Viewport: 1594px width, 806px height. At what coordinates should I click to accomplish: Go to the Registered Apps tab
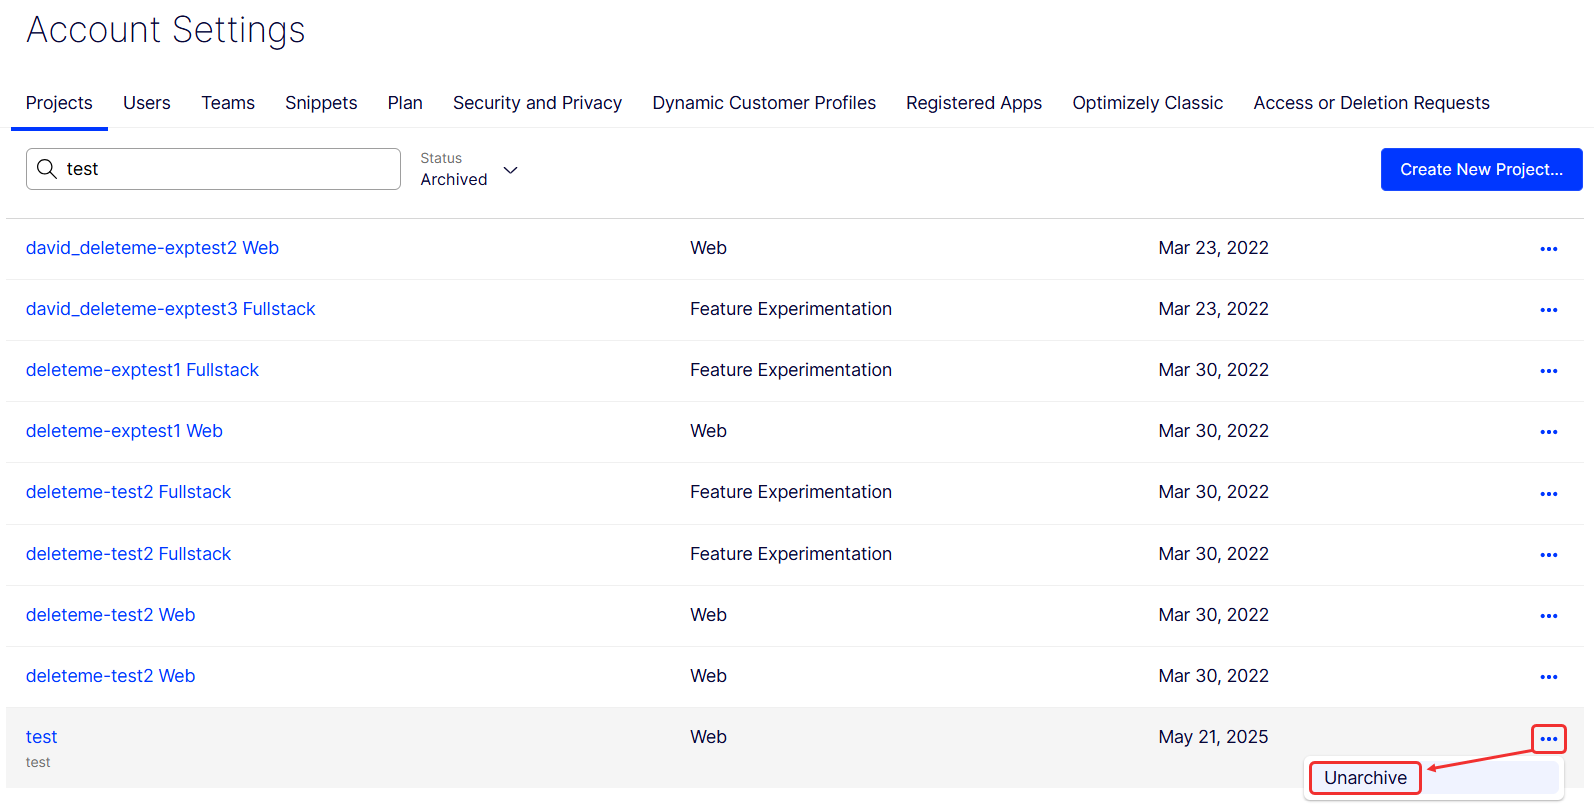click(974, 103)
